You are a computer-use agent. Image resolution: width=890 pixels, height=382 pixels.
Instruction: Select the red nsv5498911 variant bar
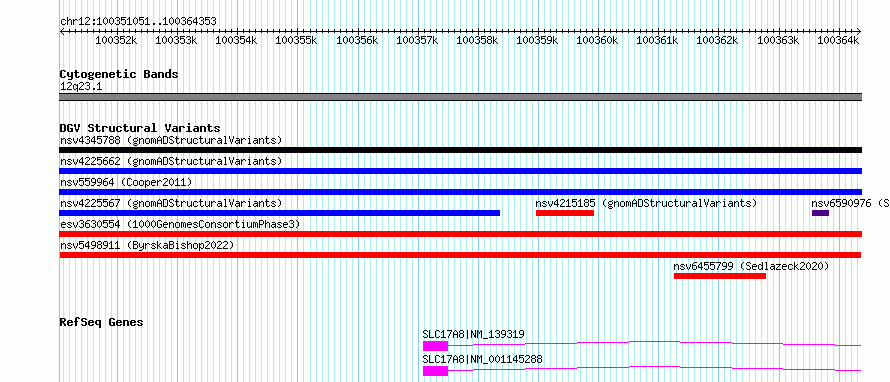tap(460, 255)
